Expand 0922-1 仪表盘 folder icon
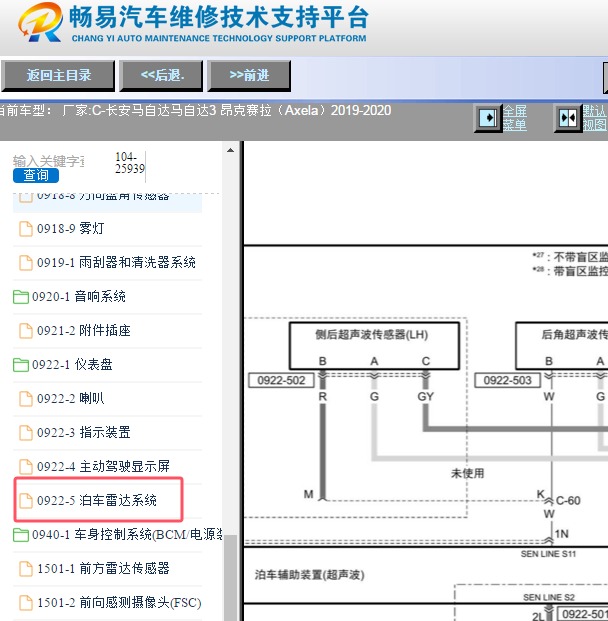This screenshot has height=621, width=608. (21, 365)
